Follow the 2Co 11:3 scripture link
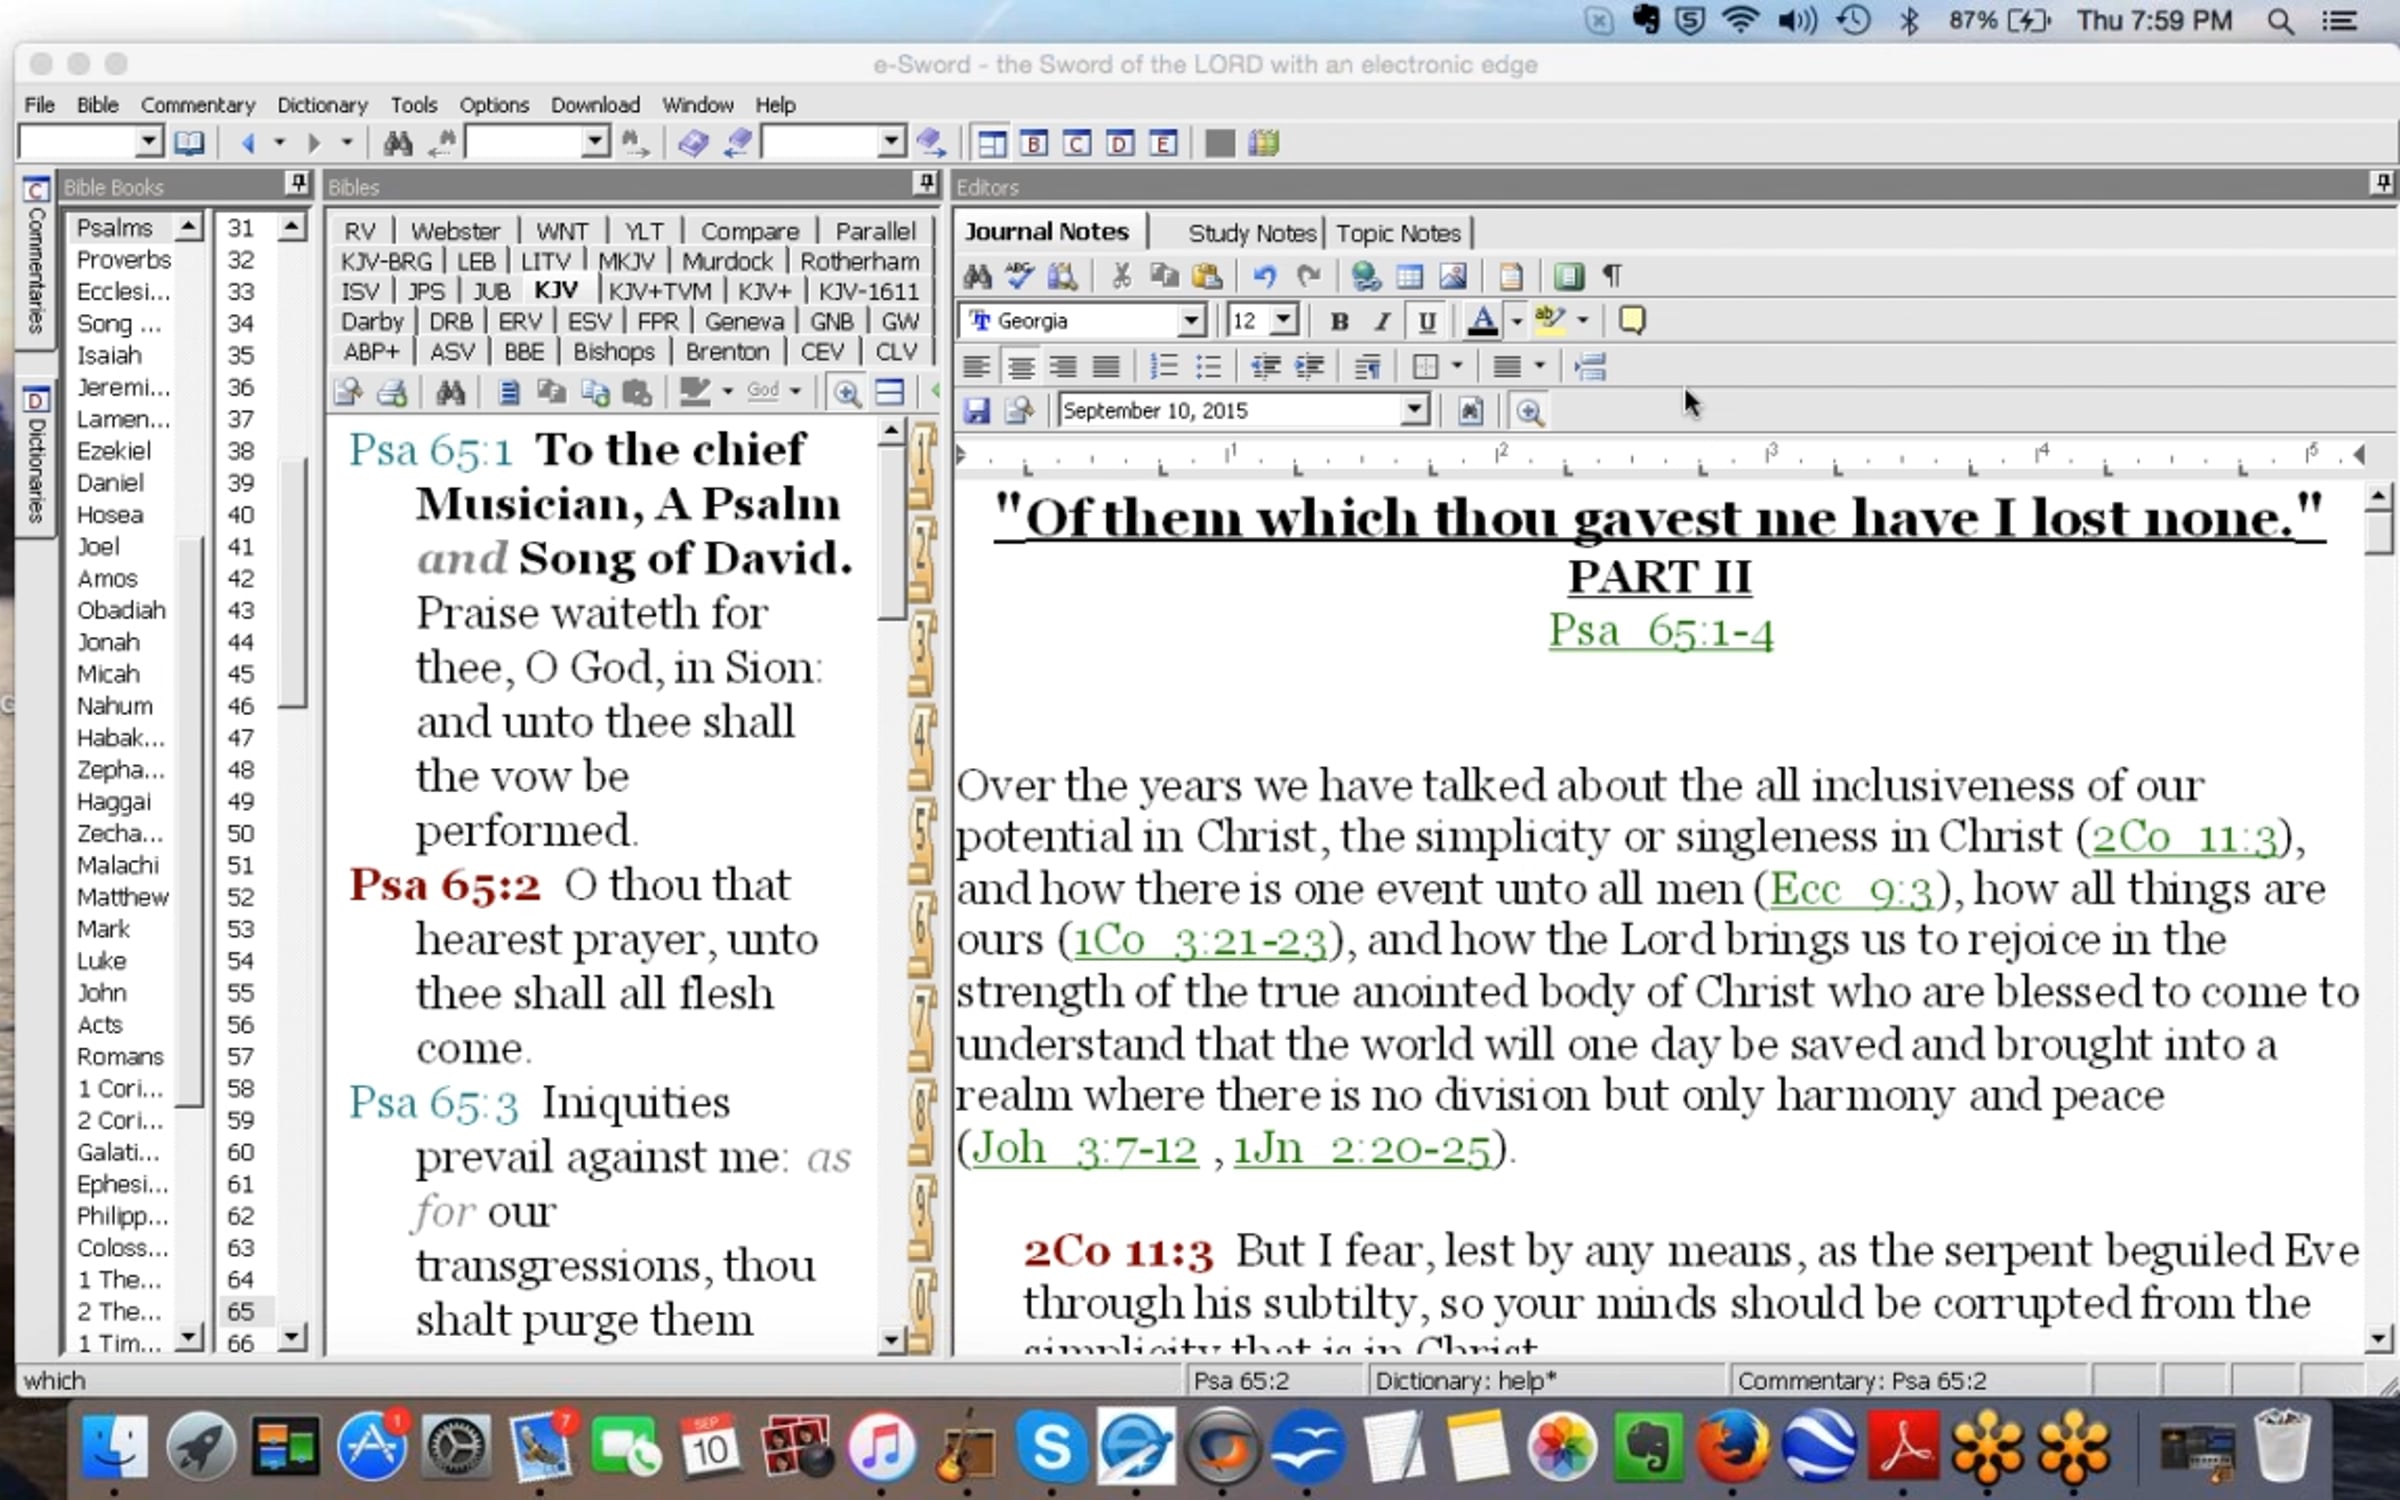Image resolution: width=2400 pixels, height=1500 pixels. coord(2183,838)
